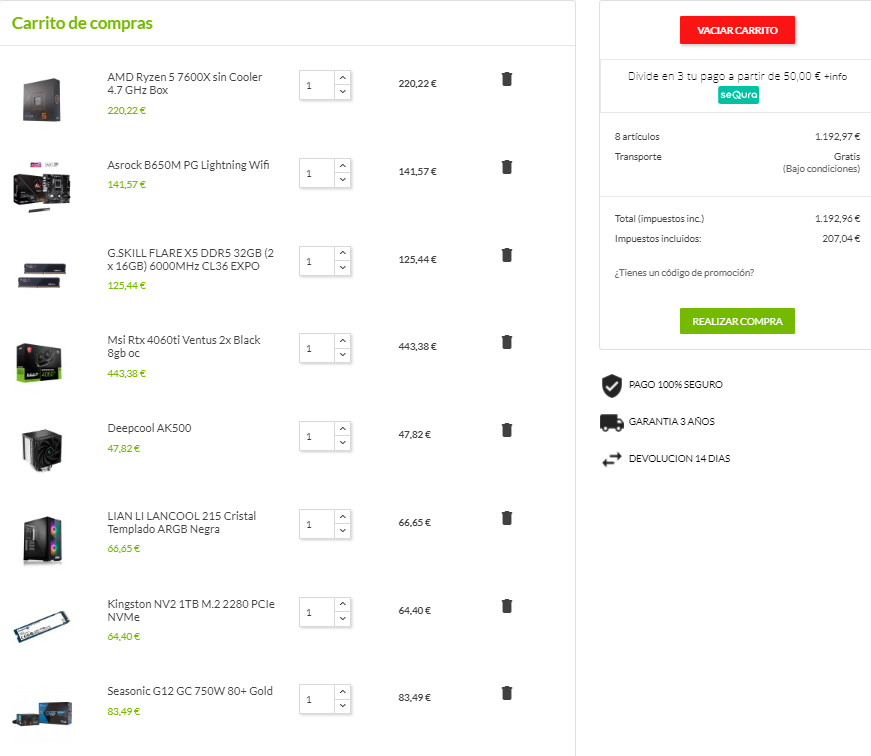Open AMD Ryzen 5 7600X product link
The width and height of the screenshot is (871, 756).
coord(184,83)
